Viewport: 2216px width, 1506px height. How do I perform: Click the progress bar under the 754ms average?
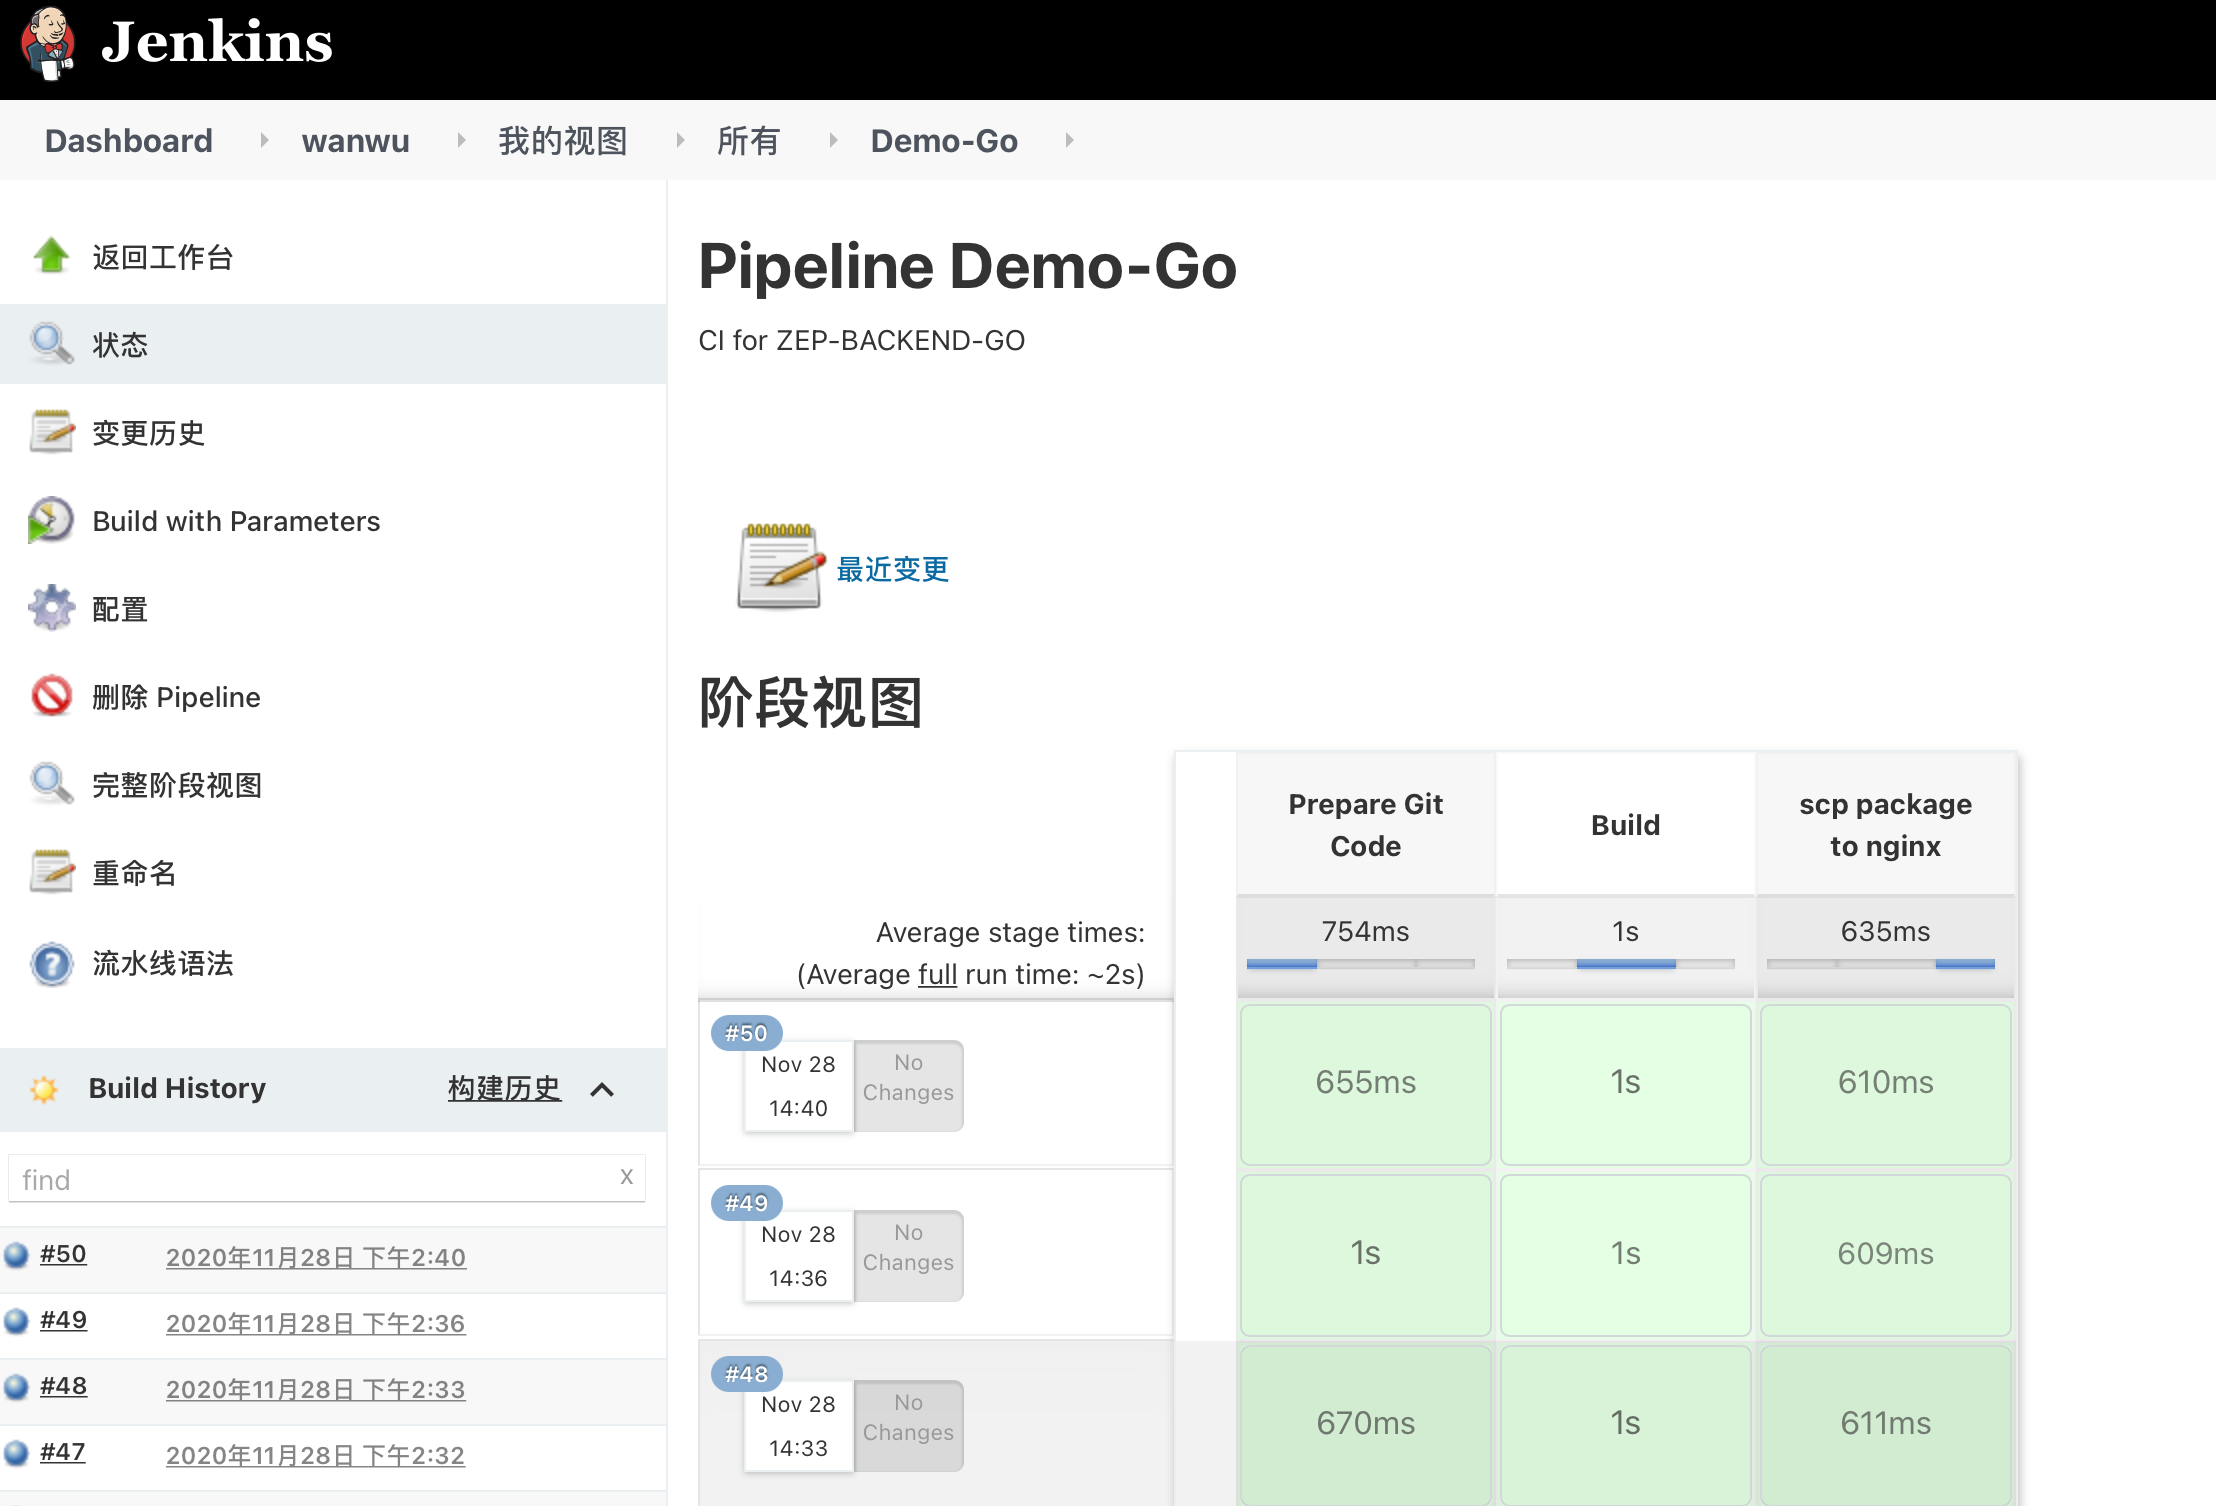[1361, 964]
